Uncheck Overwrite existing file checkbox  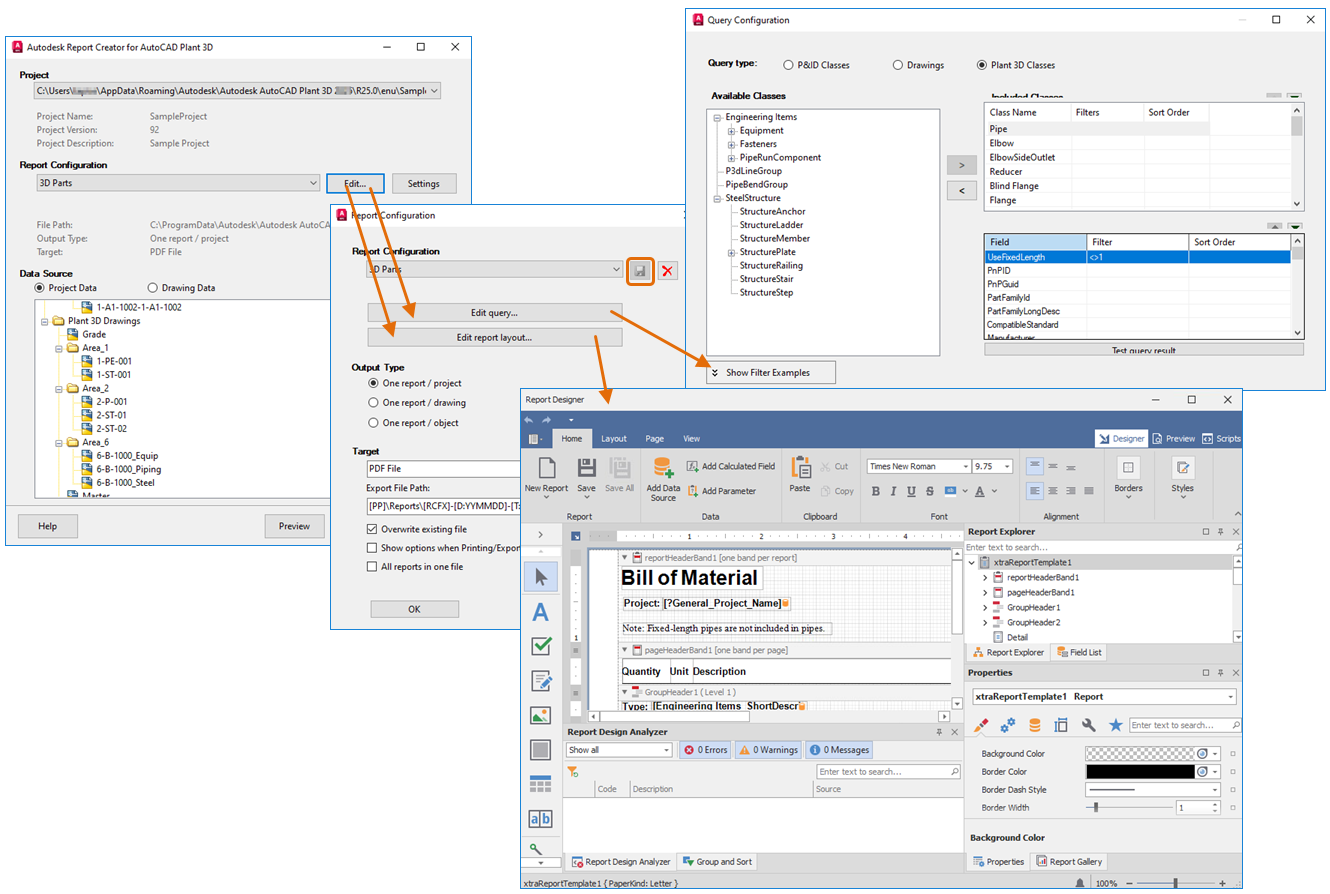tap(372, 529)
